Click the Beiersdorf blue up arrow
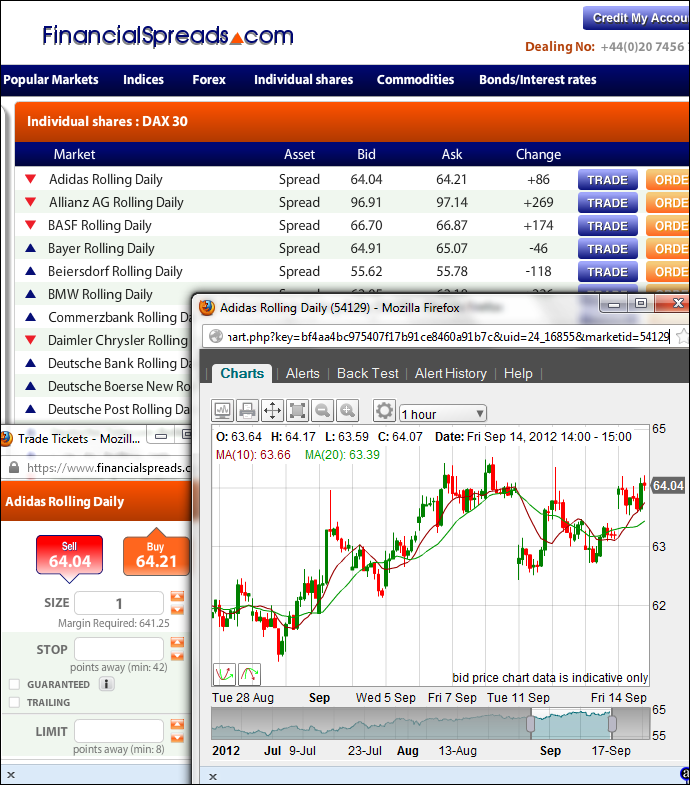 pyautogui.click(x=31, y=271)
